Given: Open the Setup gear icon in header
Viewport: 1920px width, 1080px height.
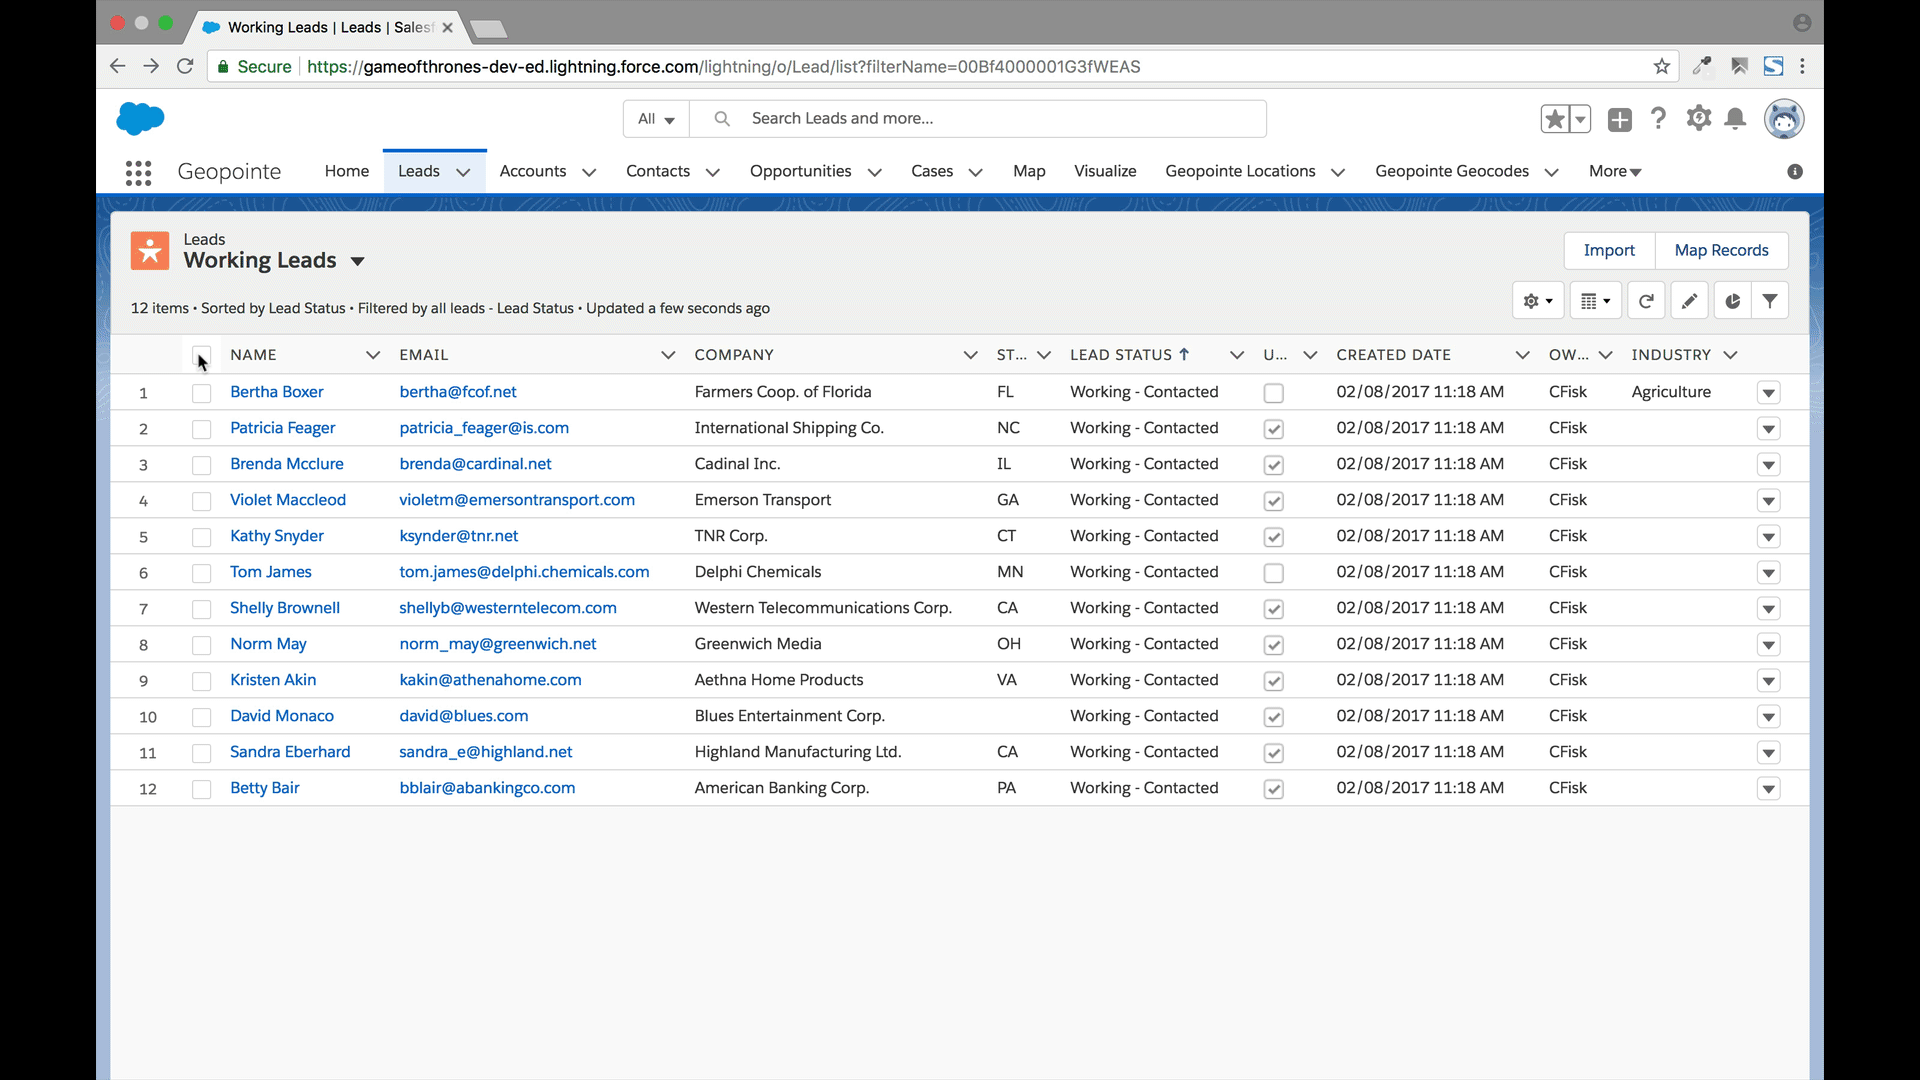Looking at the screenshot, I should click(1698, 118).
